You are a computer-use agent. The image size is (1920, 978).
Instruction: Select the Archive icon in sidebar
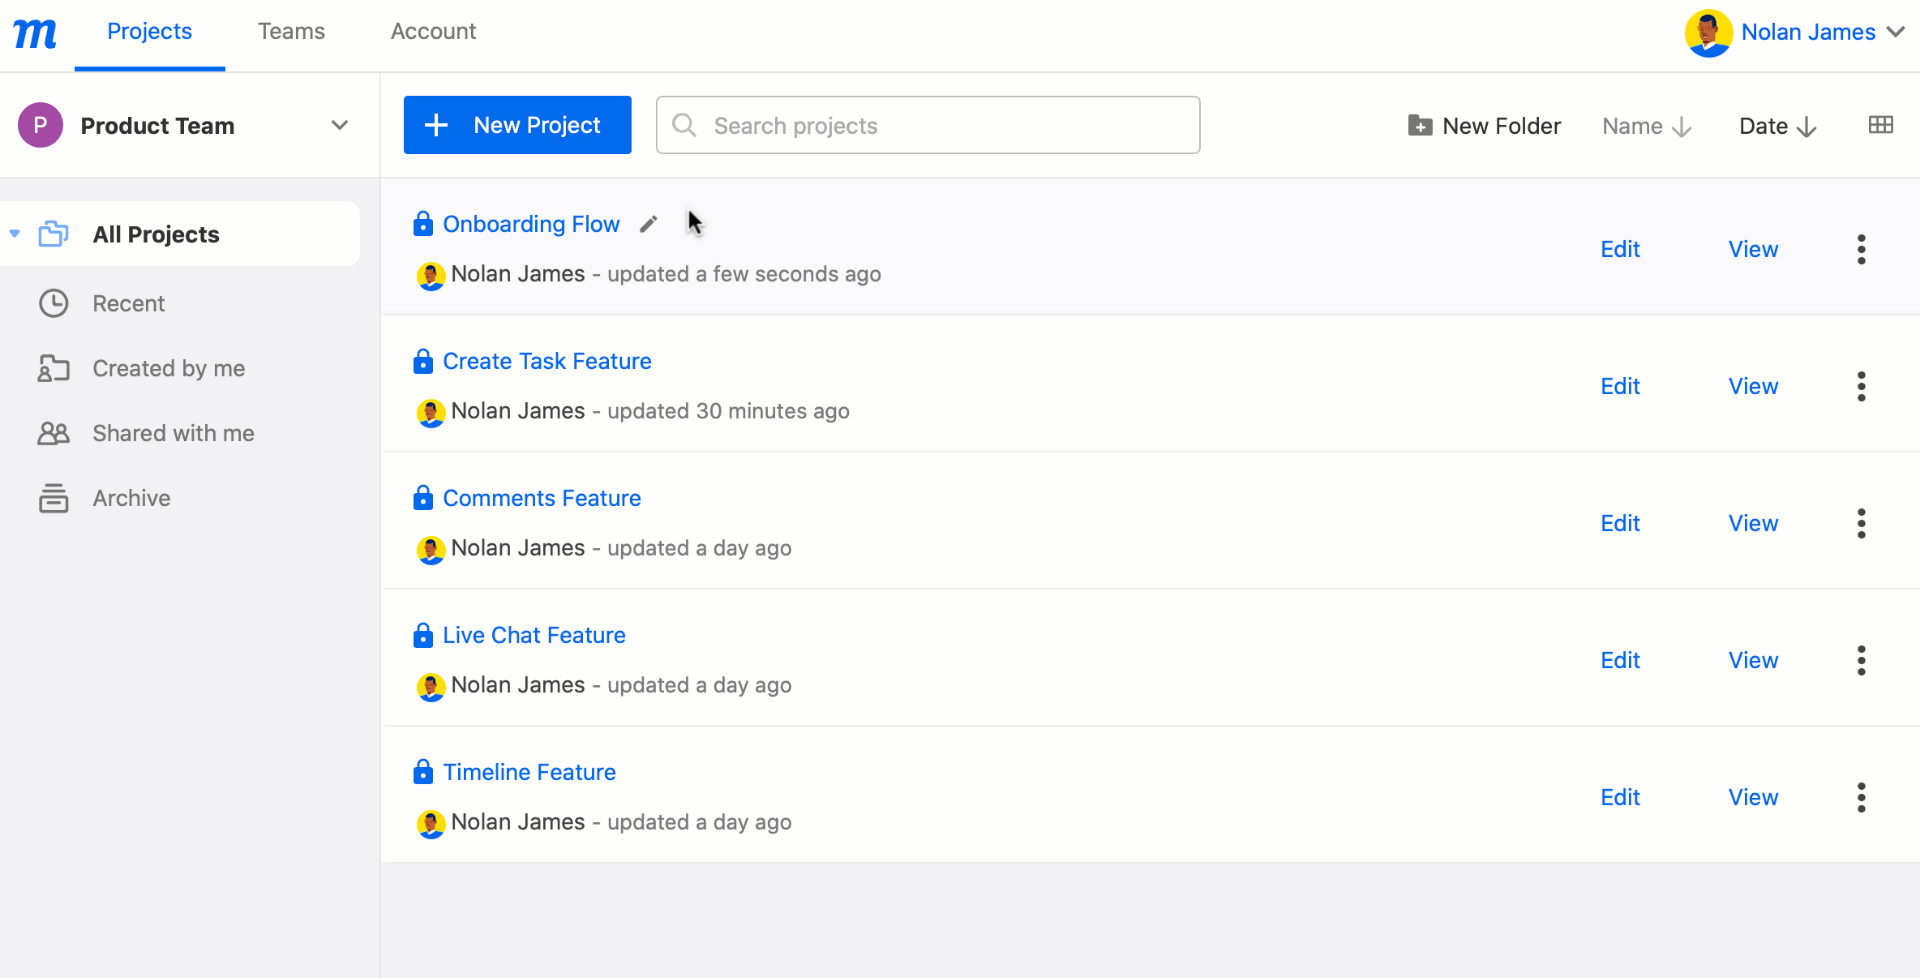coord(54,497)
